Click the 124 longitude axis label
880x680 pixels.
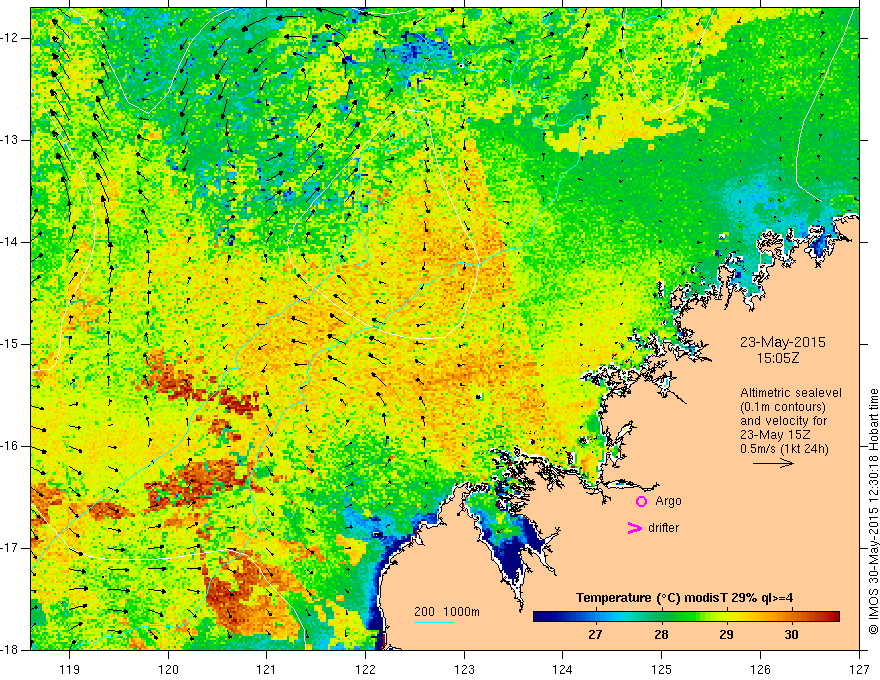click(x=563, y=669)
